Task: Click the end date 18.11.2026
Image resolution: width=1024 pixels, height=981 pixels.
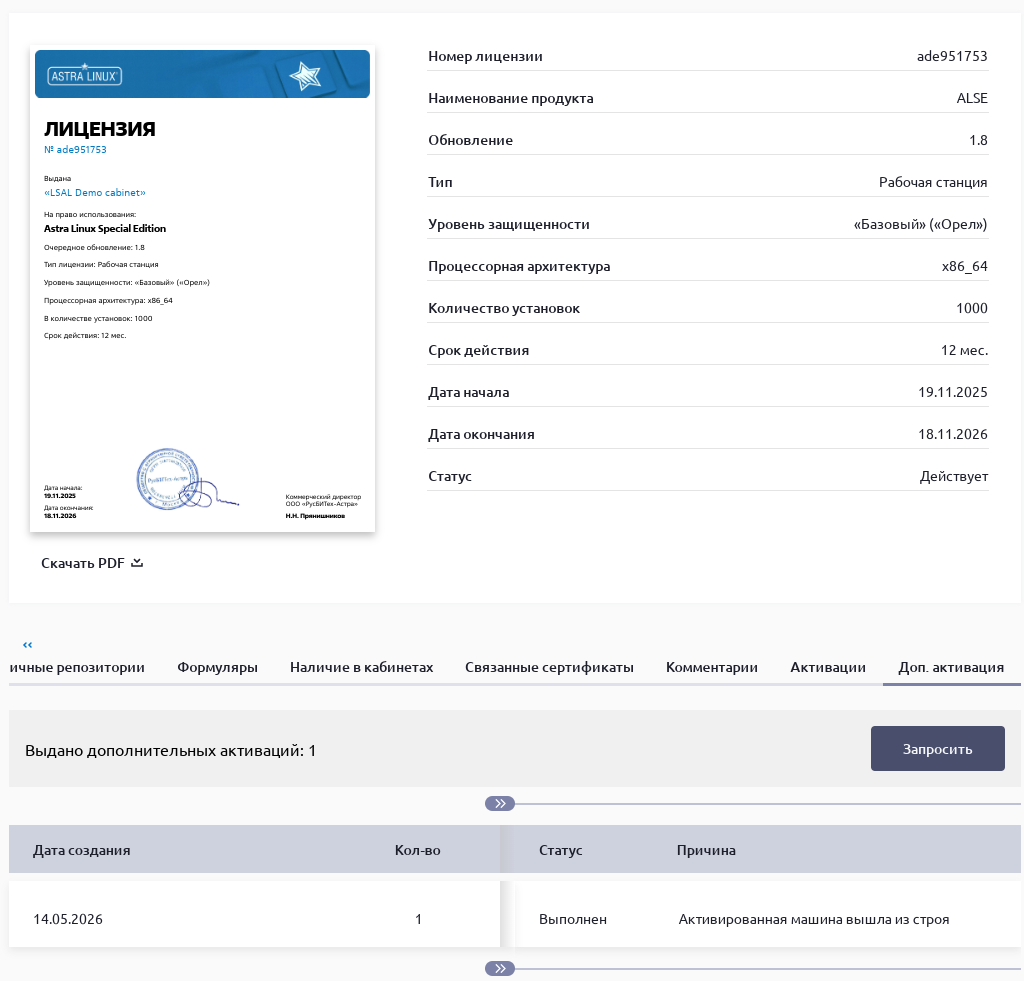Action: (x=953, y=434)
